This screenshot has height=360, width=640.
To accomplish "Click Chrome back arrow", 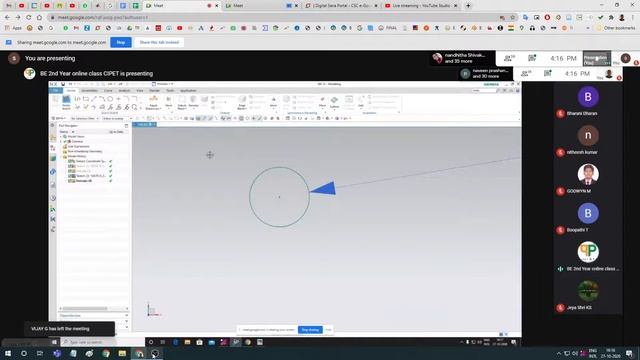I will [x=7, y=17].
